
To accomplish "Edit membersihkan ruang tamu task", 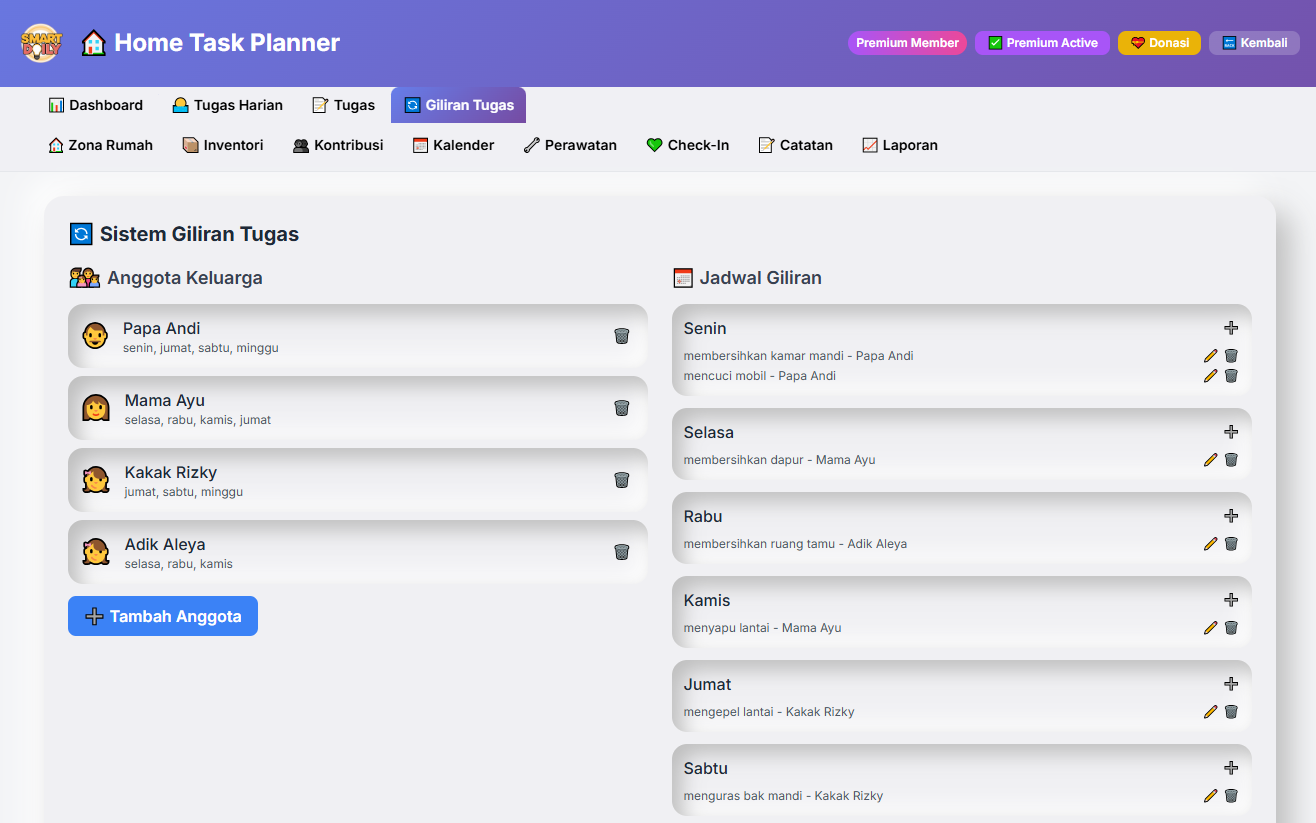I will (1211, 544).
